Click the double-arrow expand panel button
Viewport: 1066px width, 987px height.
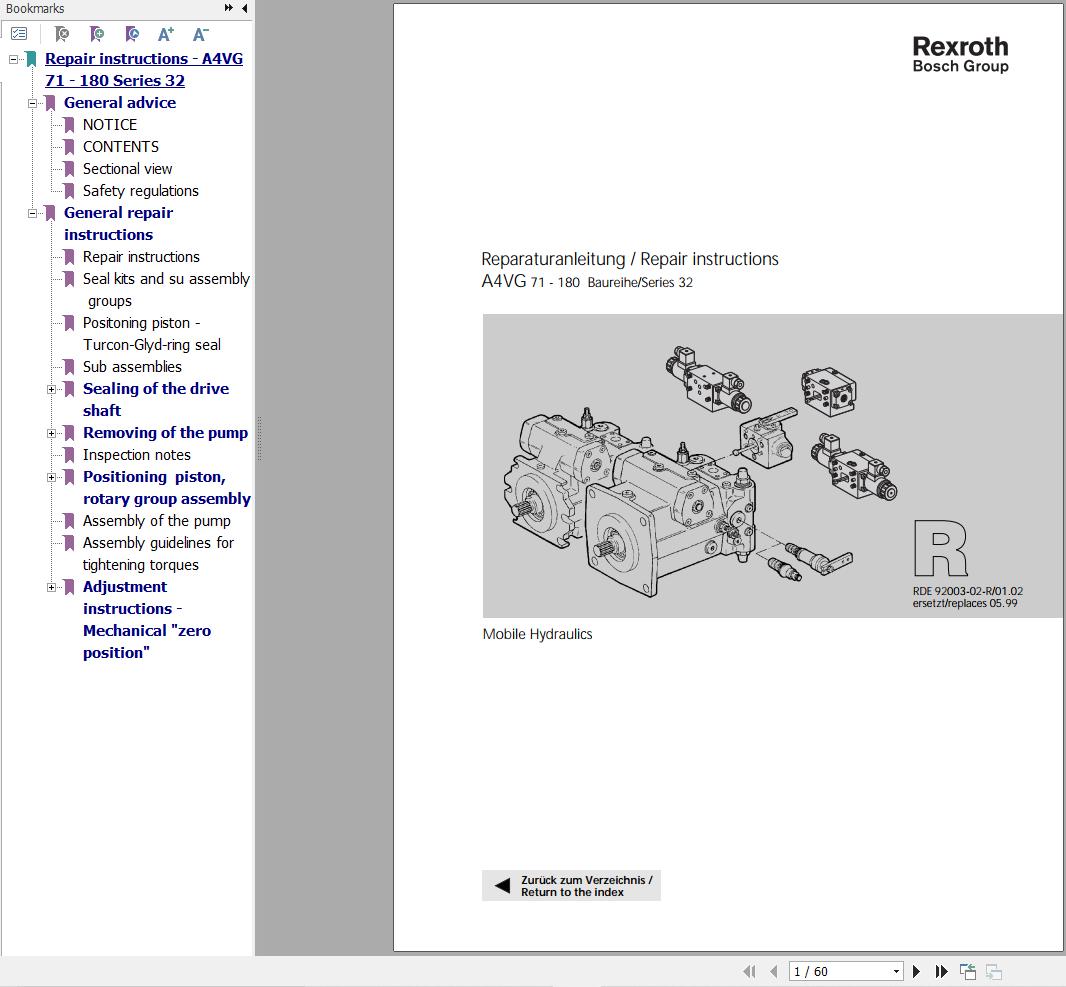(228, 8)
